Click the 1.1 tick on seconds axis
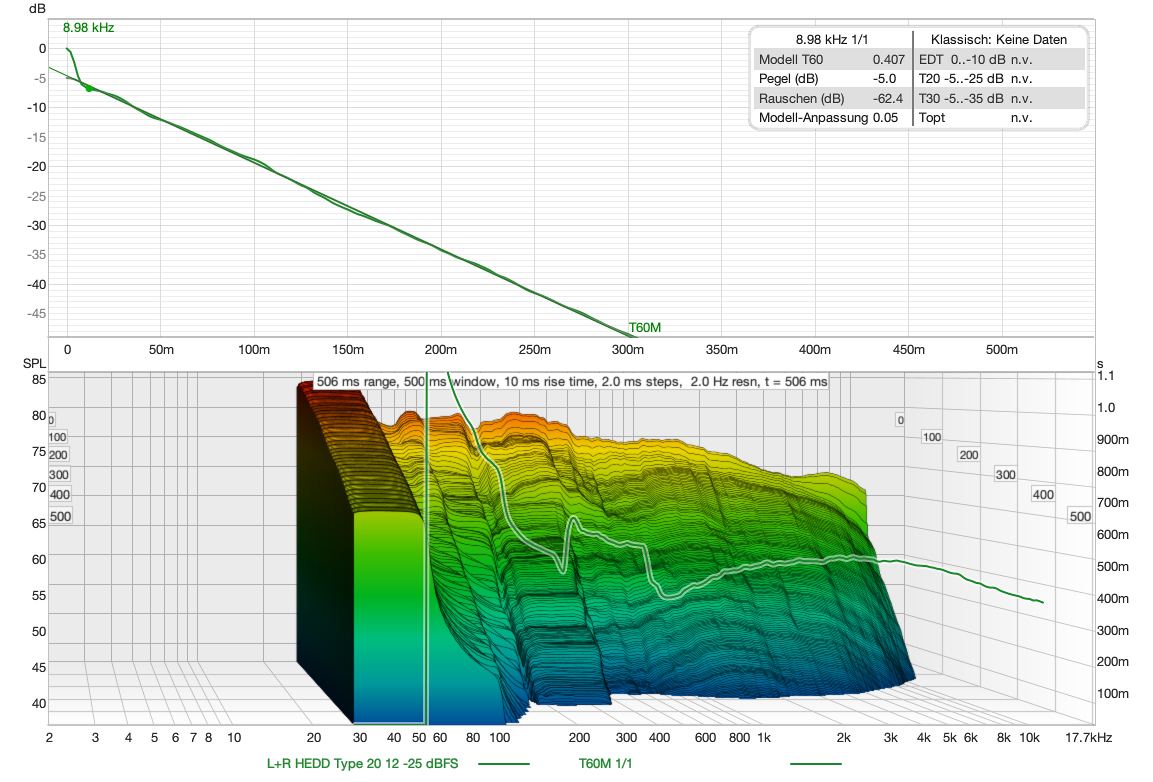The width and height of the screenshot is (1153, 782). (x=1106, y=376)
